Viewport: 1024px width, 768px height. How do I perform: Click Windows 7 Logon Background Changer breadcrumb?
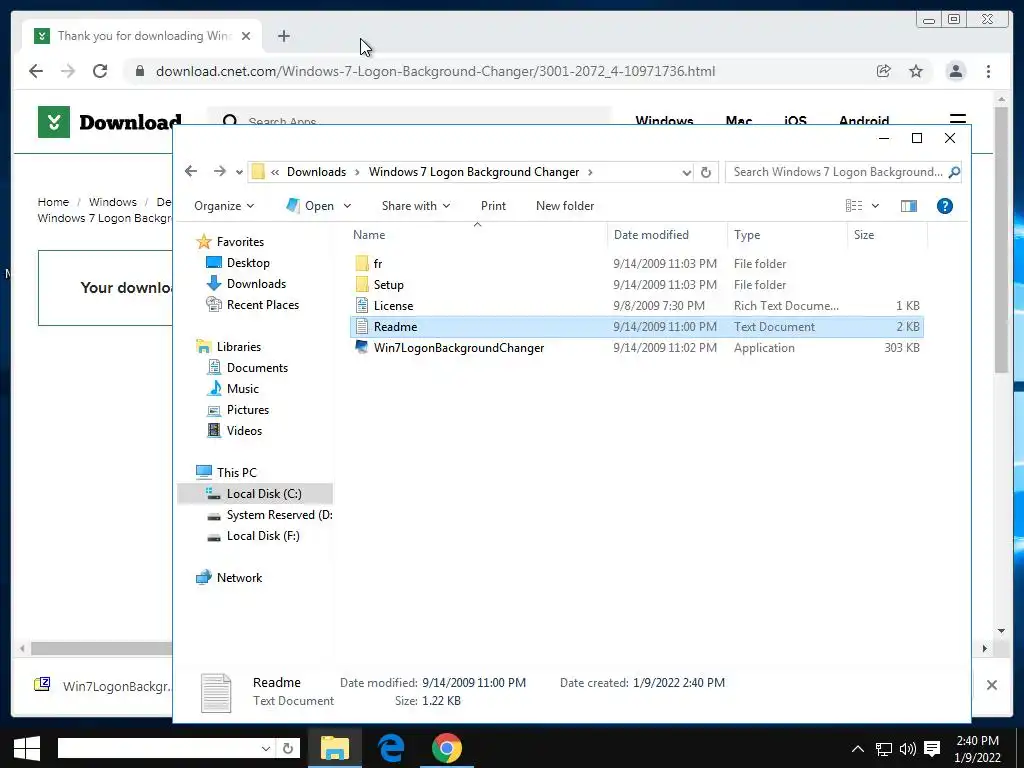(x=473, y=172)
